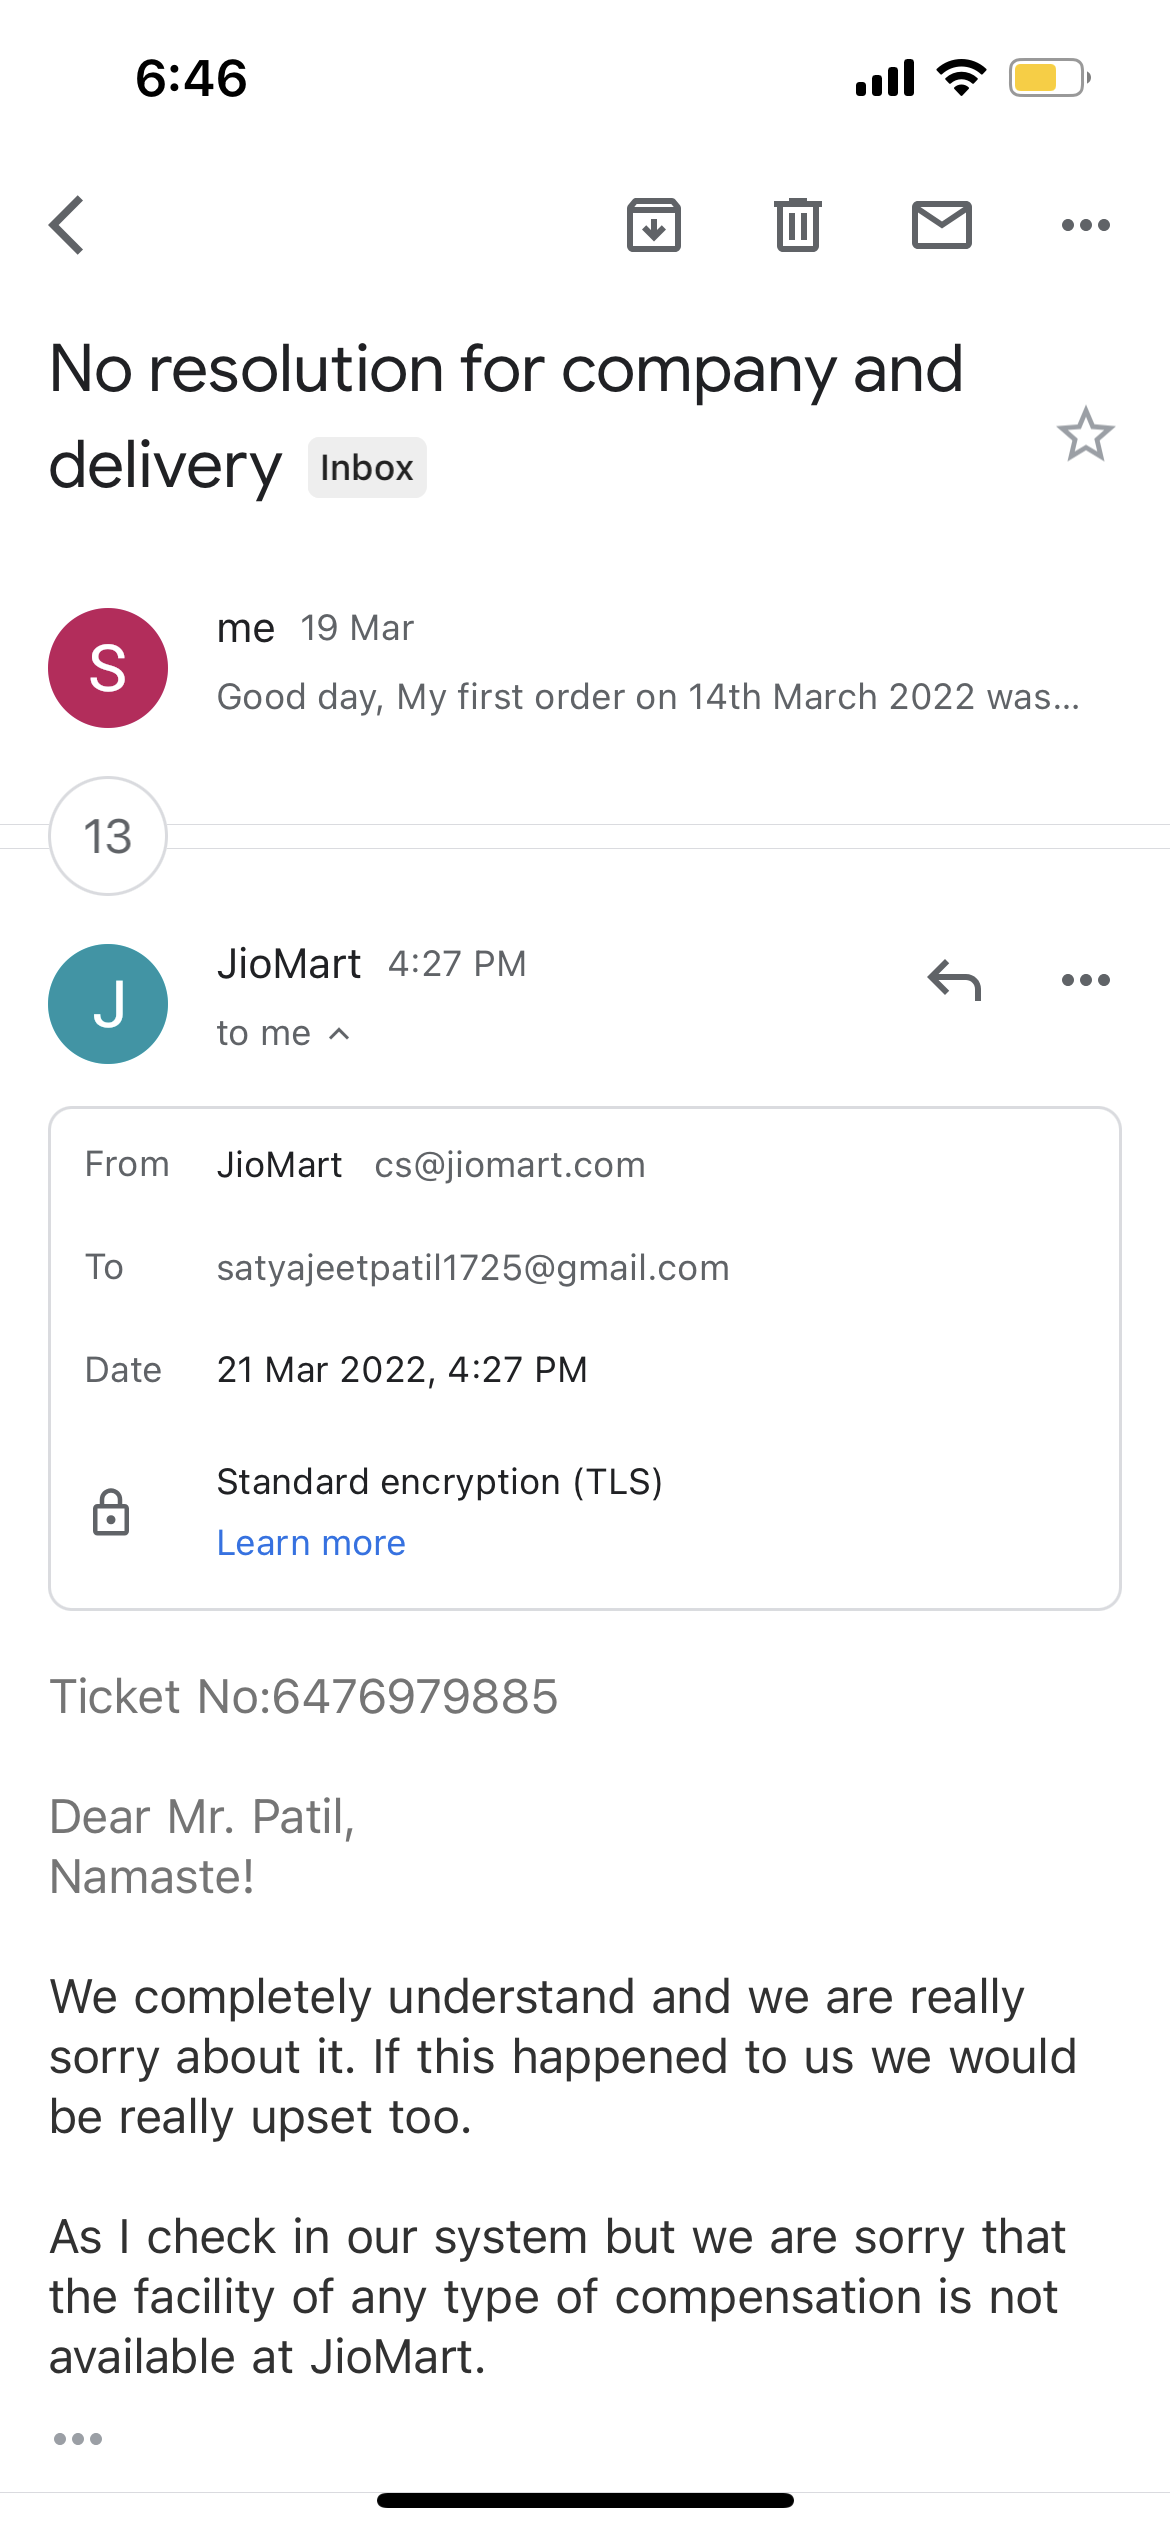The height and width of the screenshot is (2532, 1170).
Task: Tap the JioMart sender name
Action: (x=289, y=964)
